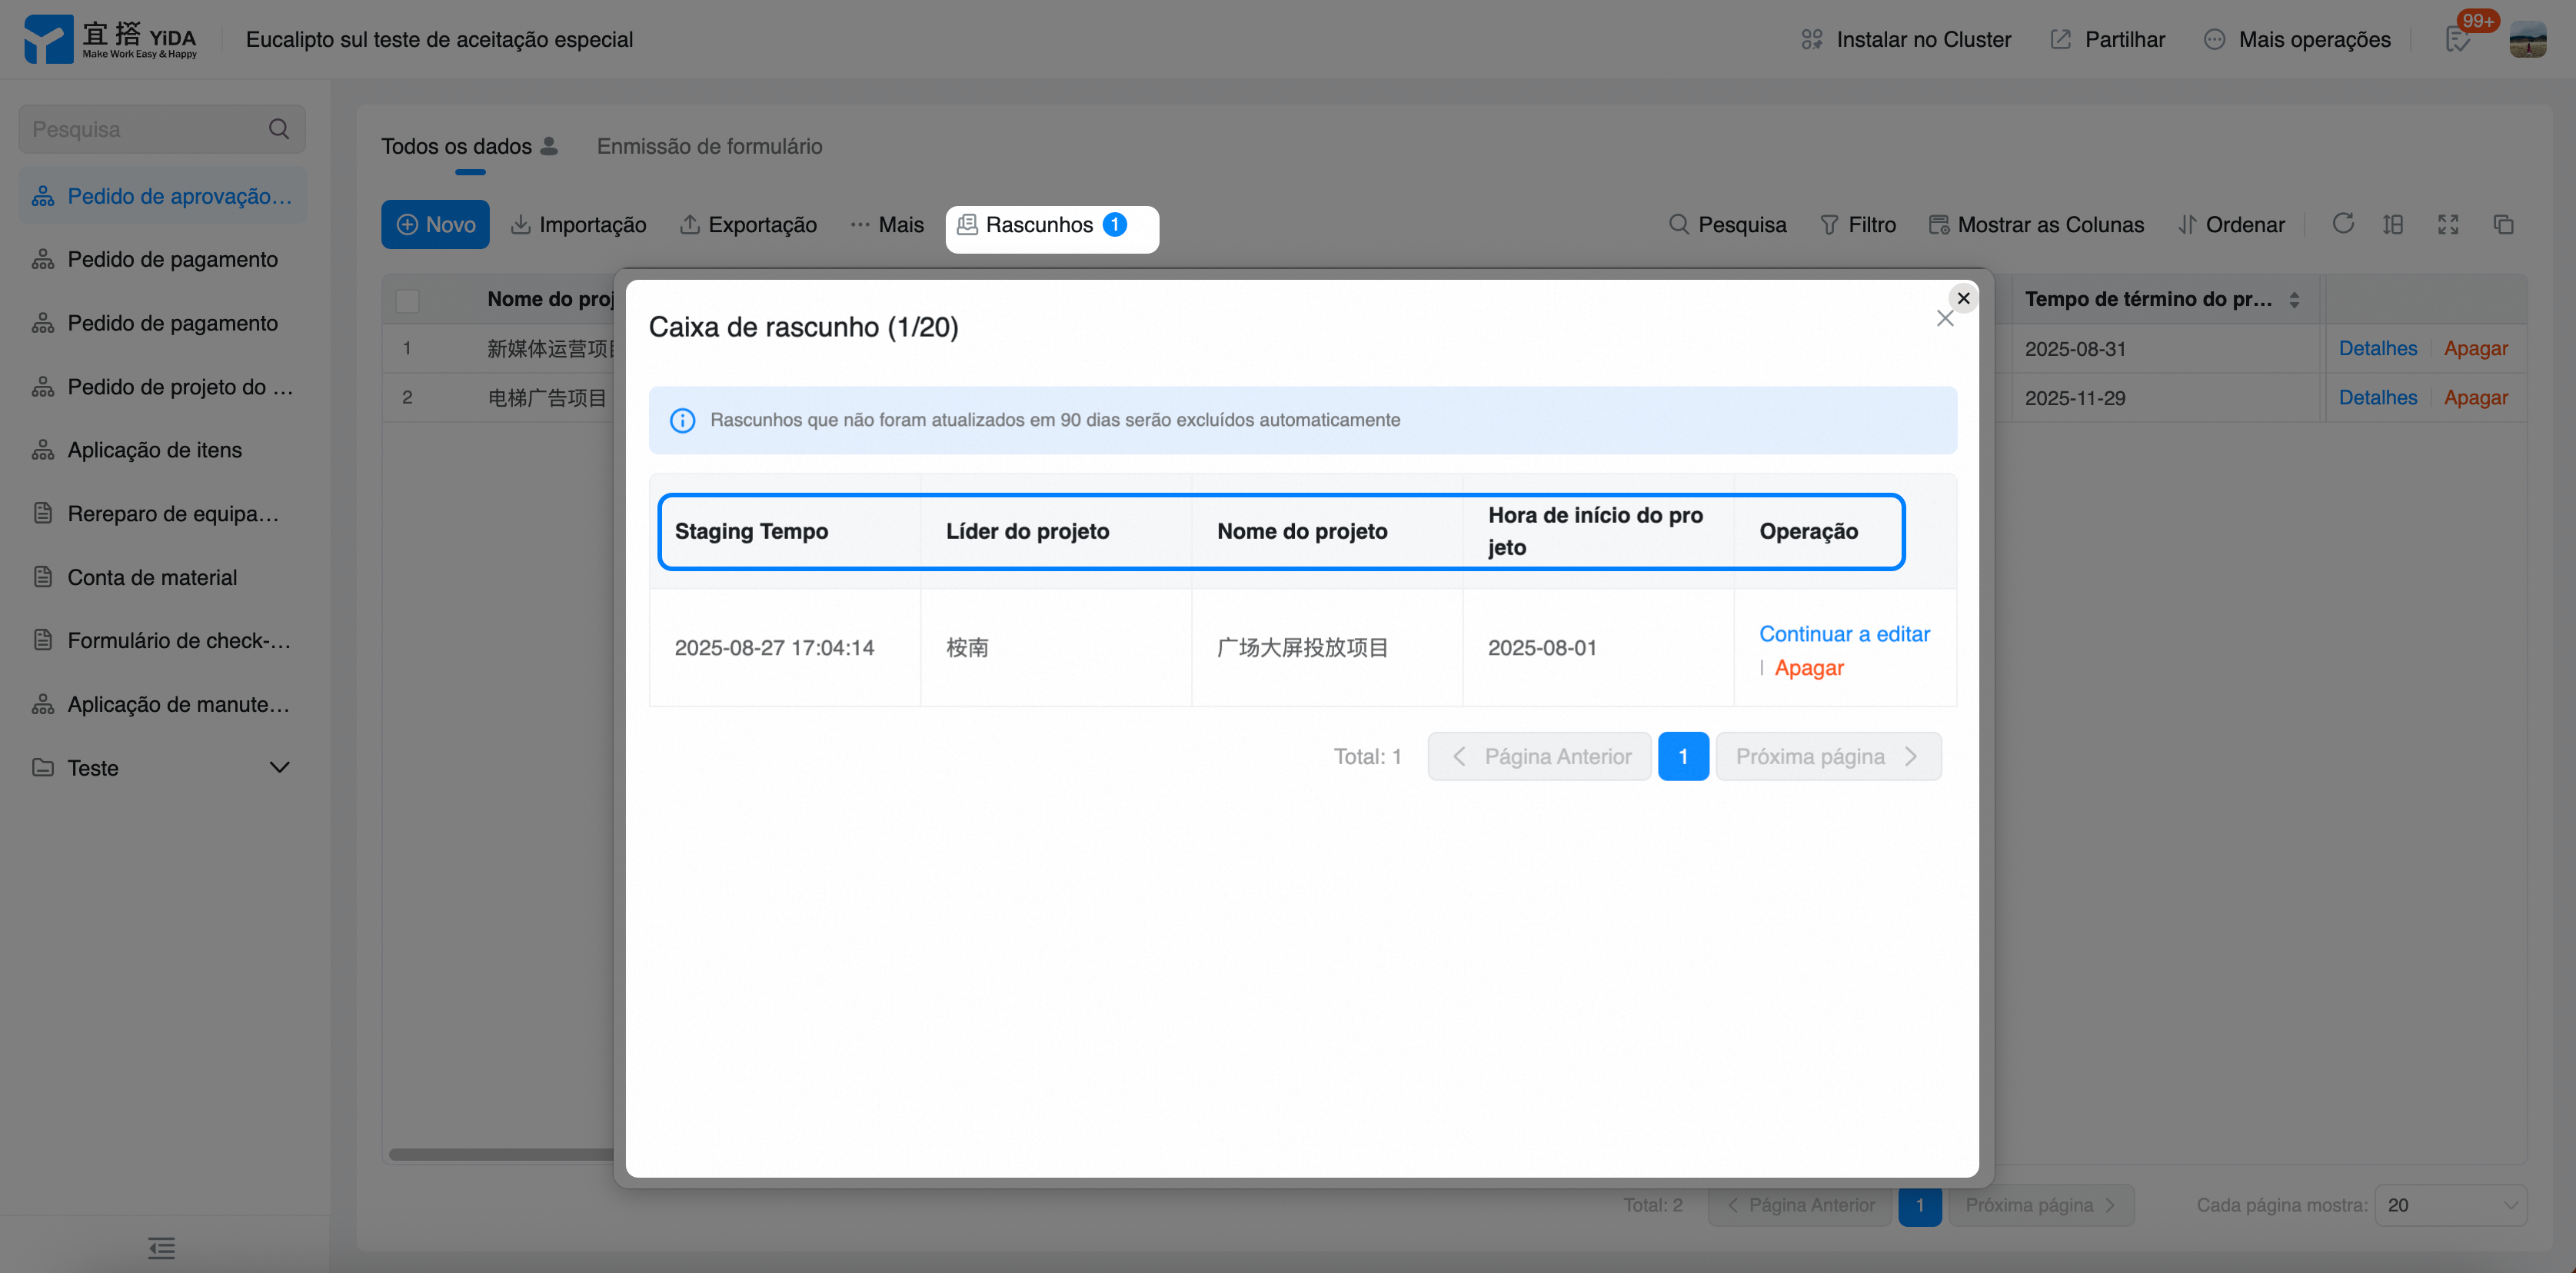2576x1273 pixels.
Task: Close the draft box dialog with X
Action: 1944,318
